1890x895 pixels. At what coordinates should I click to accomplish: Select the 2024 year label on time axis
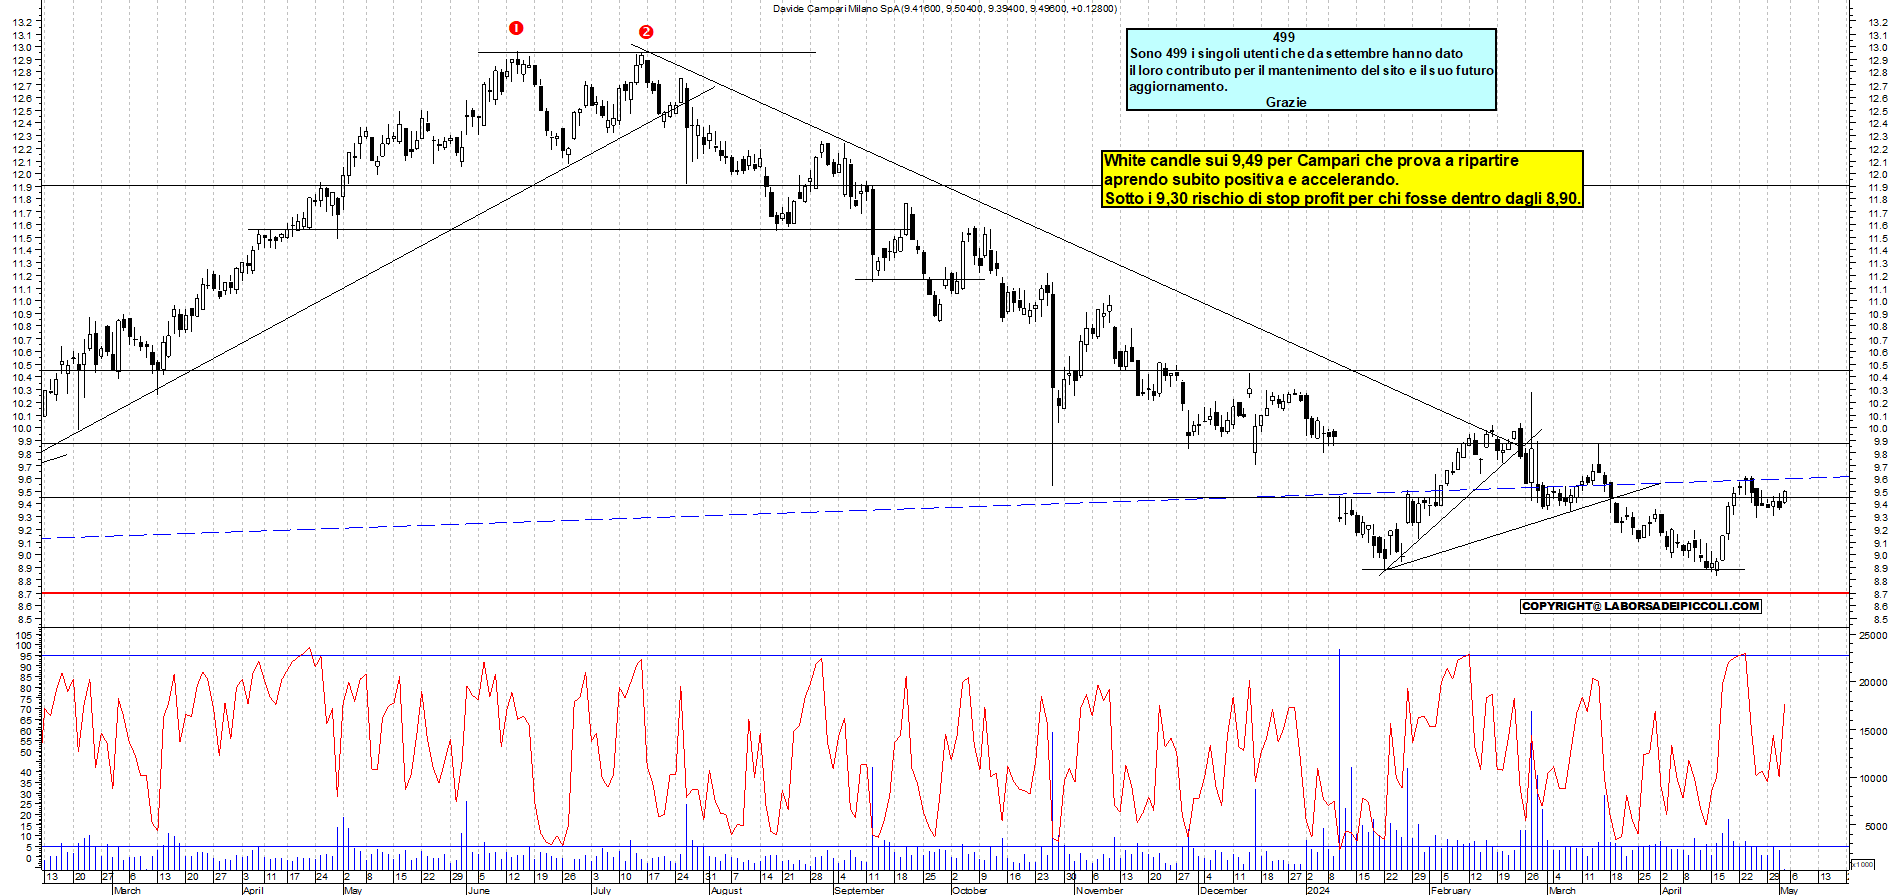(1318, 890)
